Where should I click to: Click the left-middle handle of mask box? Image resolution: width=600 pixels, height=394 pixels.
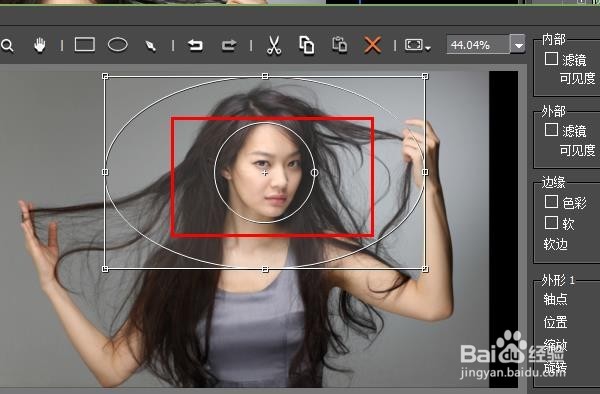[x=105, y=172]
